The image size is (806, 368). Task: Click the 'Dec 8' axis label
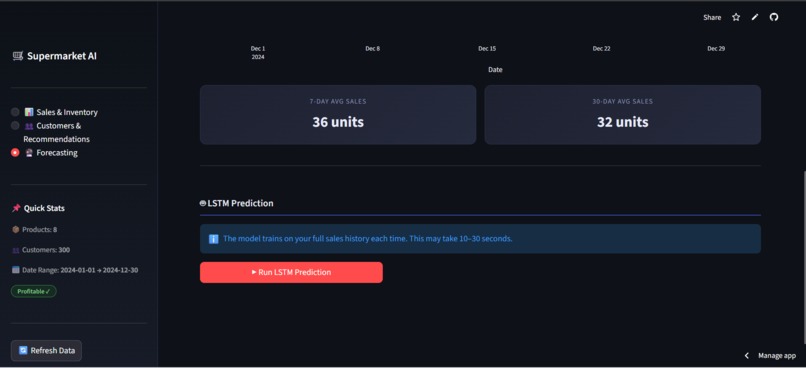point(373,48)
